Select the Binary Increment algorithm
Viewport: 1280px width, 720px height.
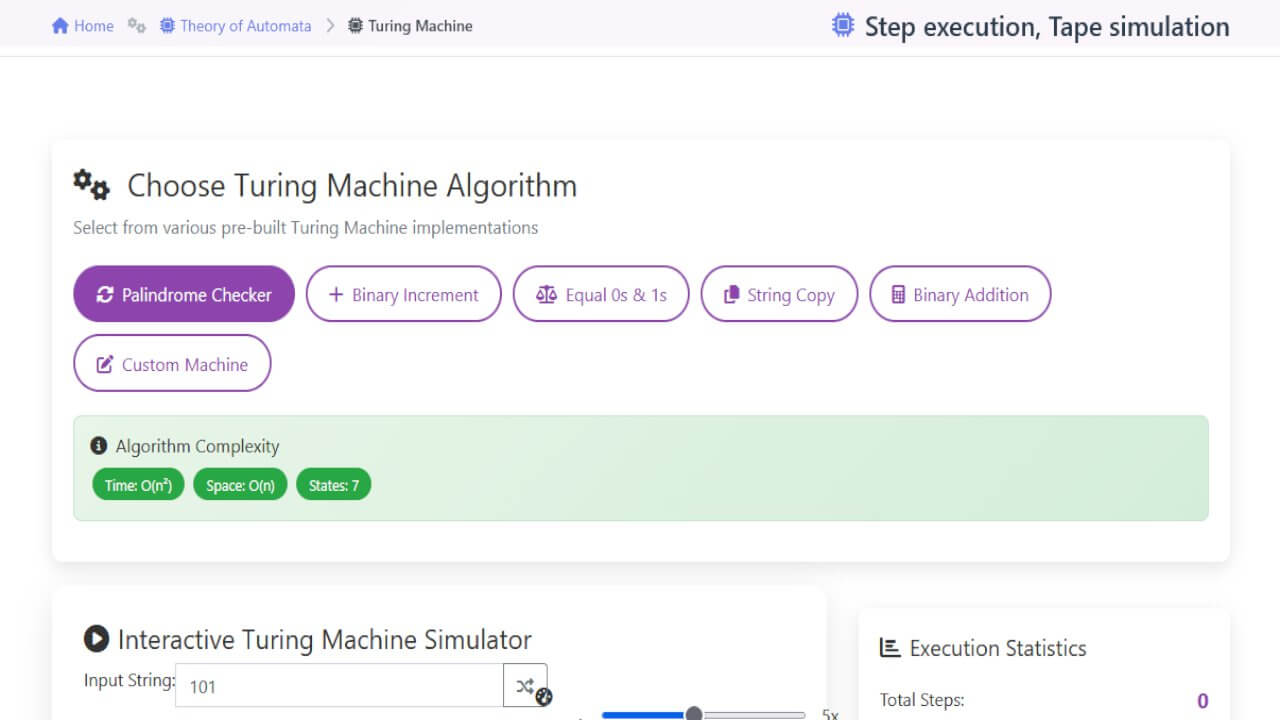[x=403, y=294]
